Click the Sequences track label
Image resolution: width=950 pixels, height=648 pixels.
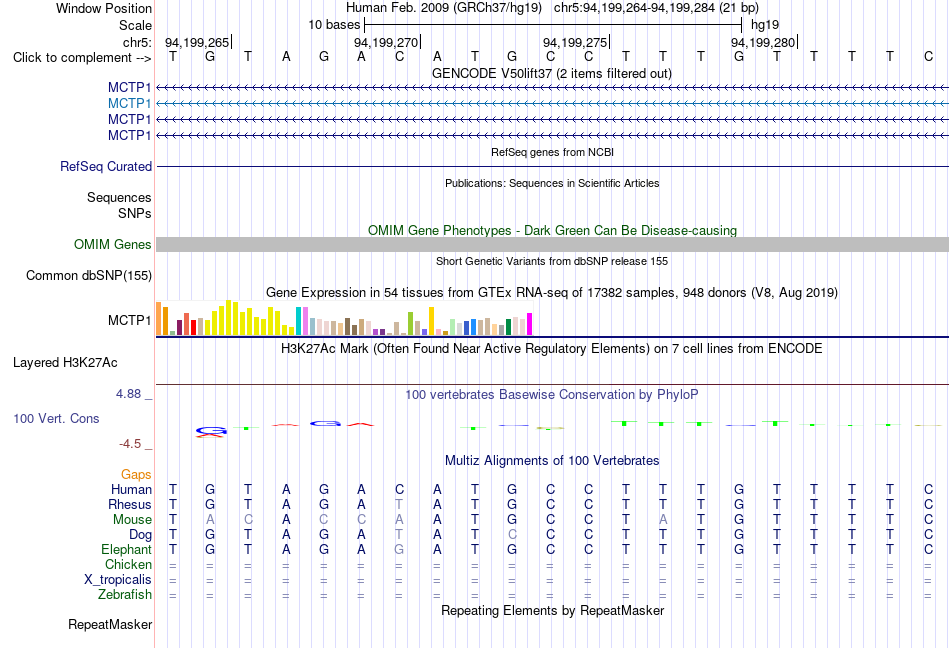[x=119, y=197]
